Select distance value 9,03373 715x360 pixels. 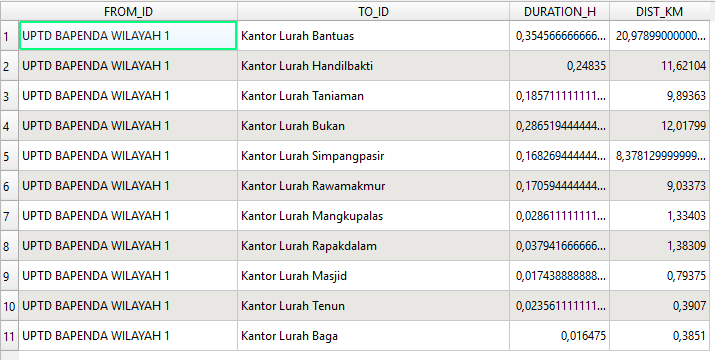659,186
